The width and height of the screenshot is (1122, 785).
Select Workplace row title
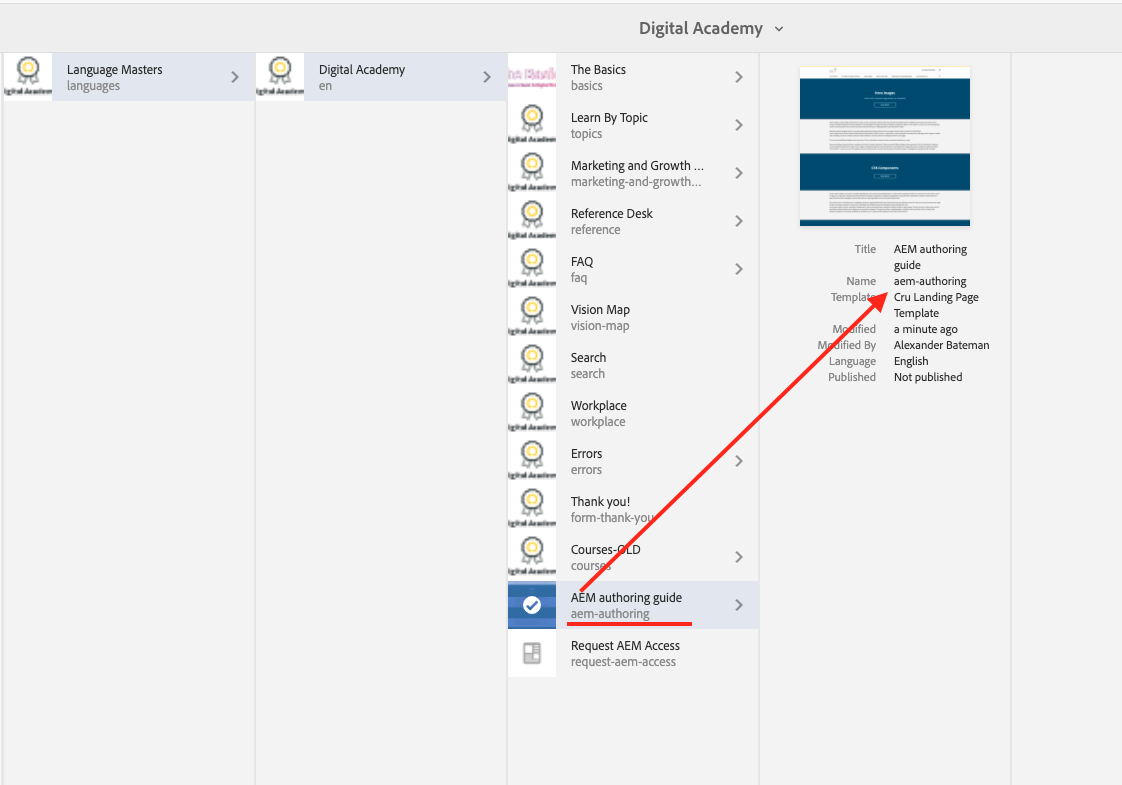click(x=599, y=405)
